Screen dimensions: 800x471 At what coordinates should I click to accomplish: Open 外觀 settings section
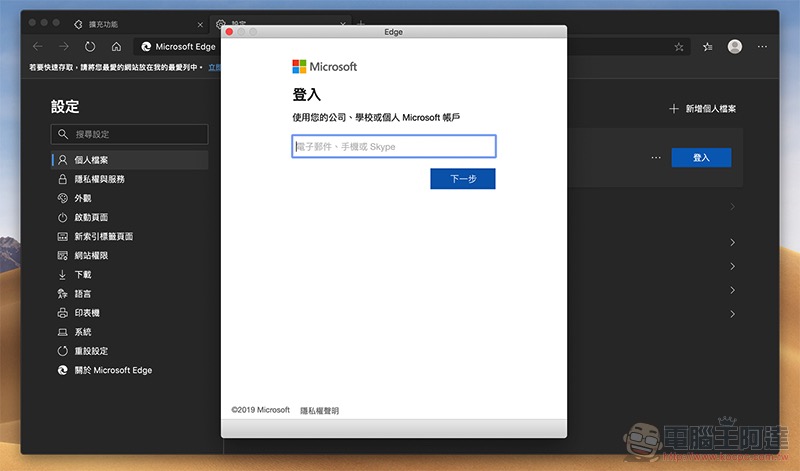pyautogui.click(x=84, y=198)
